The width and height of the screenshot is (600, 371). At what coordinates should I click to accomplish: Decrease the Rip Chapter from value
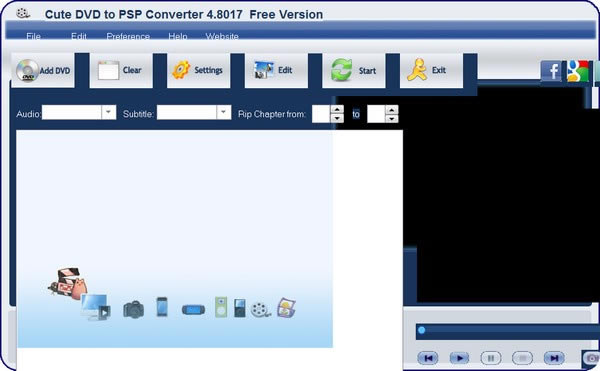[x=337, y=118]
